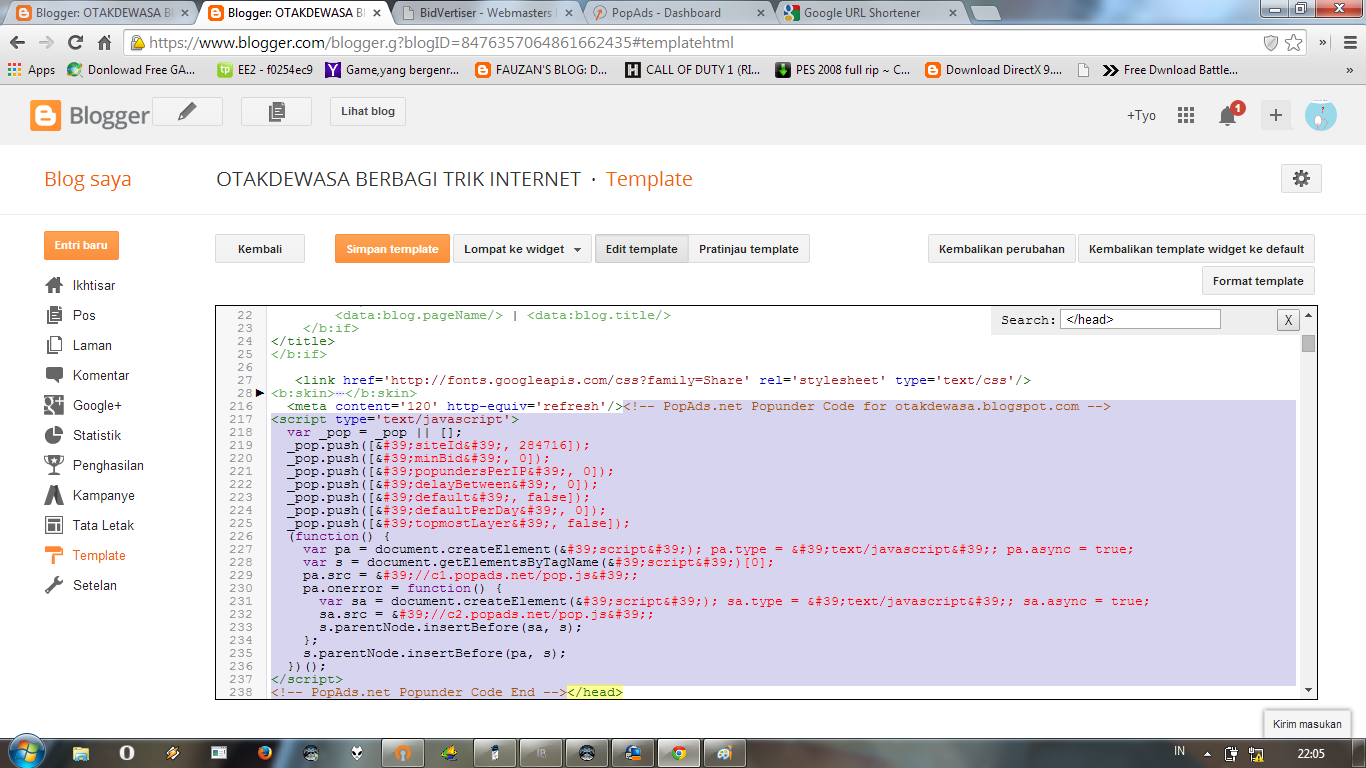This screenshot has width=1366, height=768.
Task: Click the Kirim masukan feedback button
Action: click(1308, 724)
